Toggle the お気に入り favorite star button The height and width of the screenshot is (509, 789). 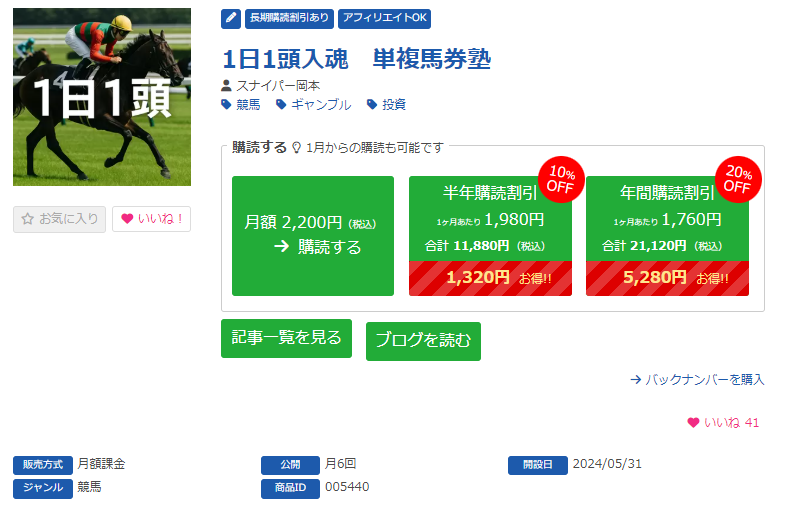pos(59,219)
